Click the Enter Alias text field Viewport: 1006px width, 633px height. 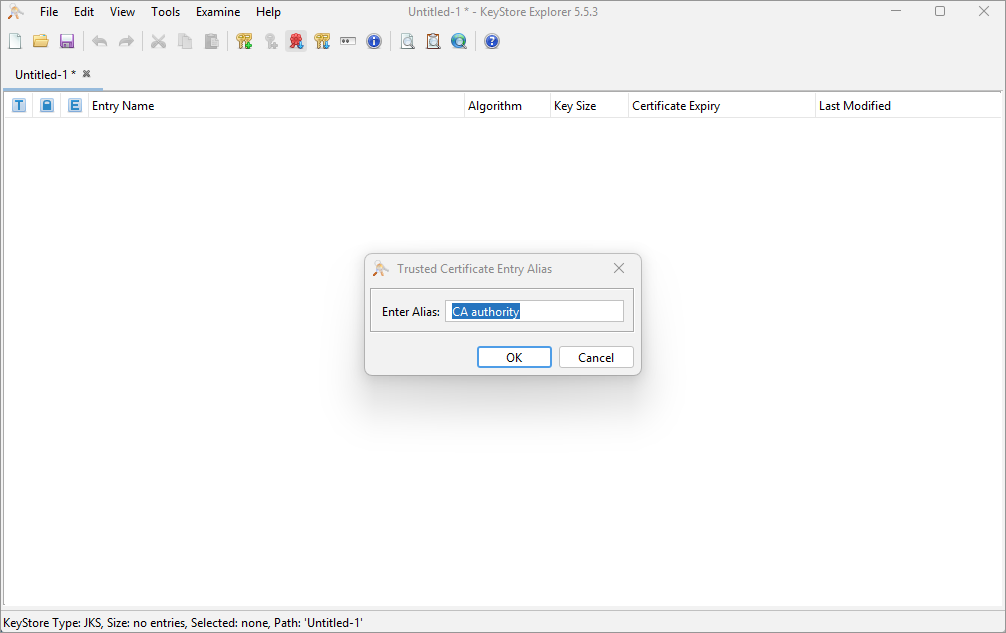(x=535, y=311)
